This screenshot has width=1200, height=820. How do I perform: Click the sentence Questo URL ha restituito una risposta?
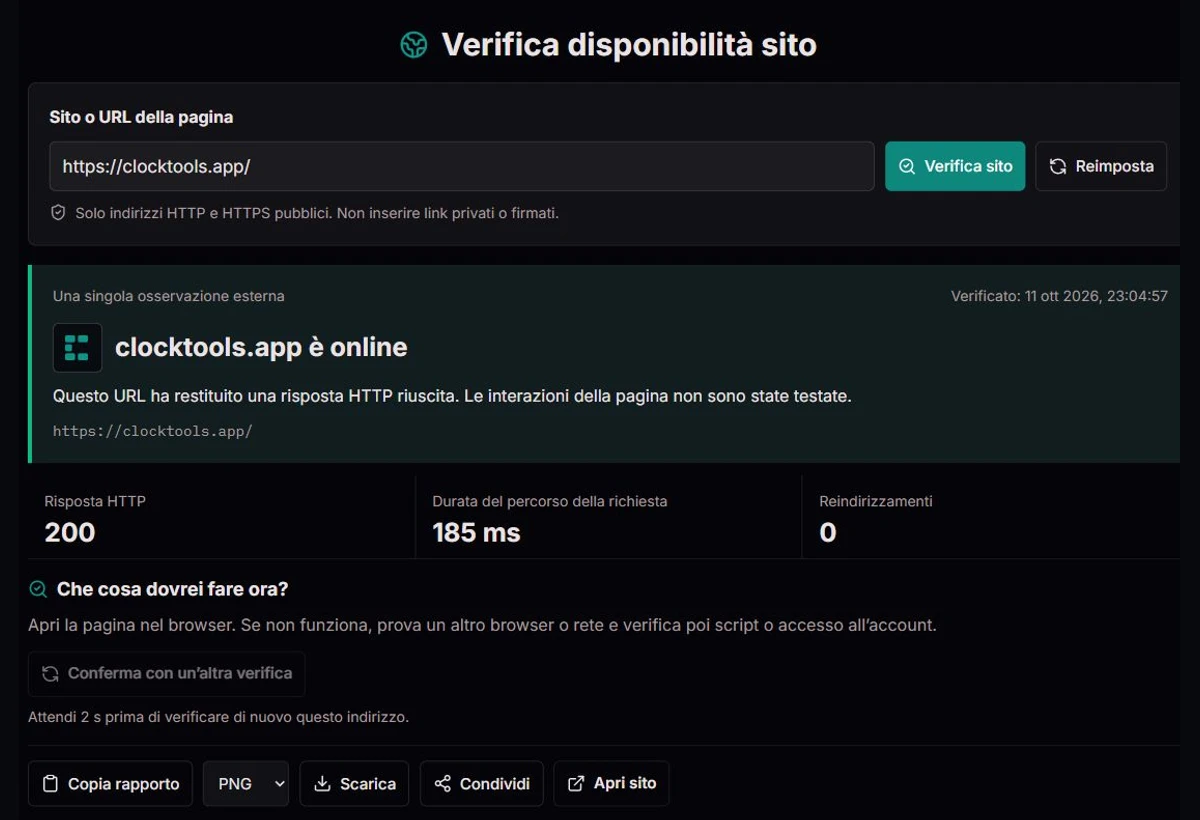pos(452,396)
